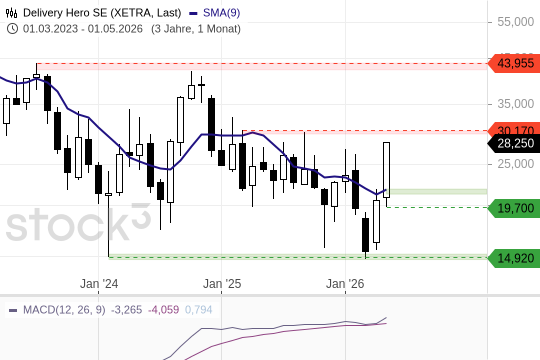Image resolution: width=540 pixels, height=360 pixels.
Task: Click the green 19,700 support price label
Action: tap(514, 208)
